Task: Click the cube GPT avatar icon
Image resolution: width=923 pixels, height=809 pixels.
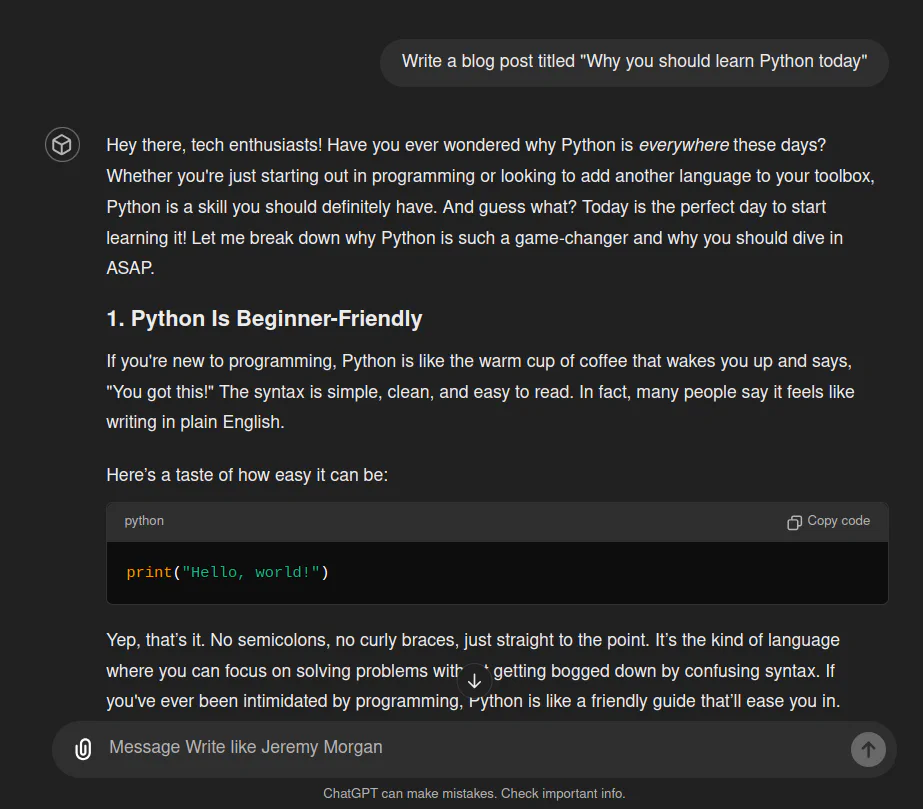Action: pos(62,144)
